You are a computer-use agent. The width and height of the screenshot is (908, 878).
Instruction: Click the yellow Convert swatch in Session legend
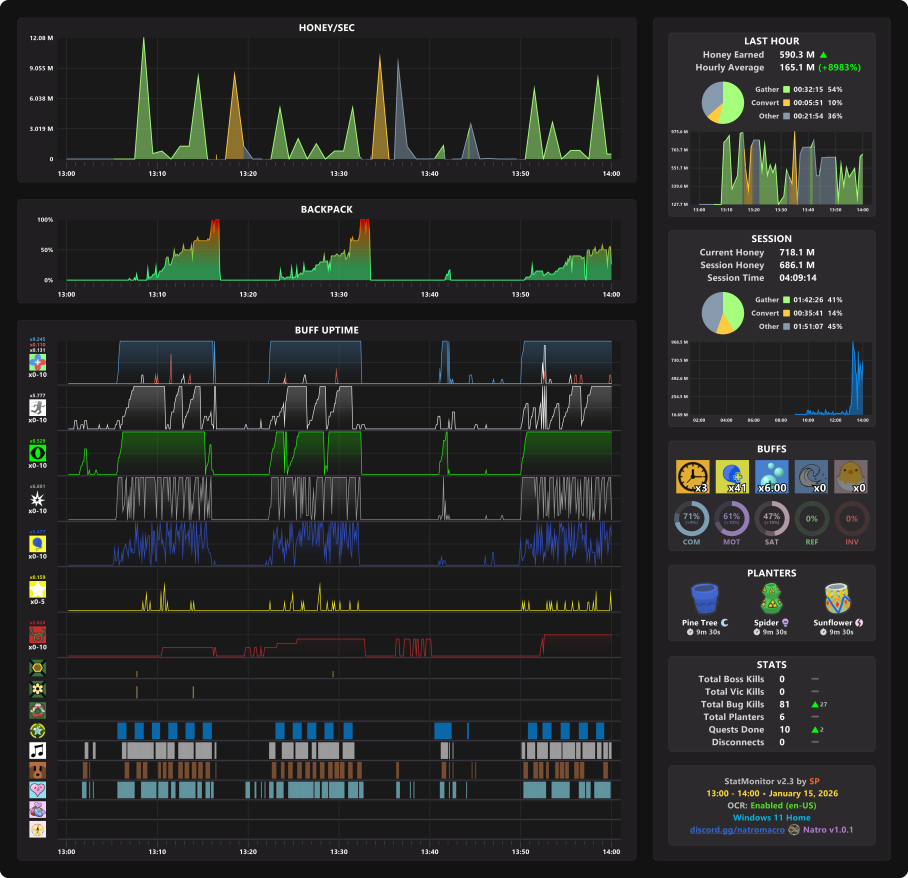[786, 313]
